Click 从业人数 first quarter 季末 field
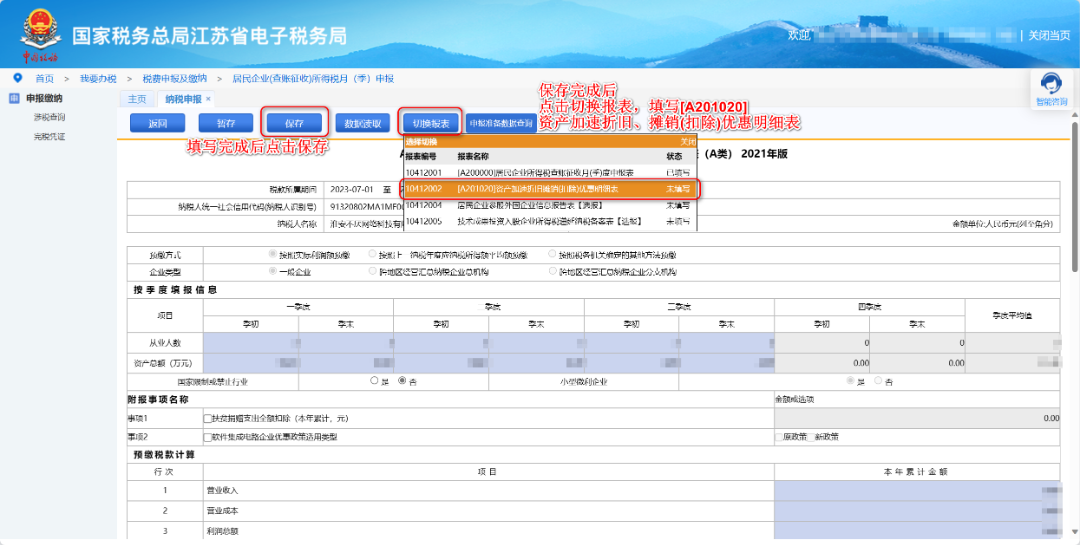 pyautogui.click(x=346, y=342)
